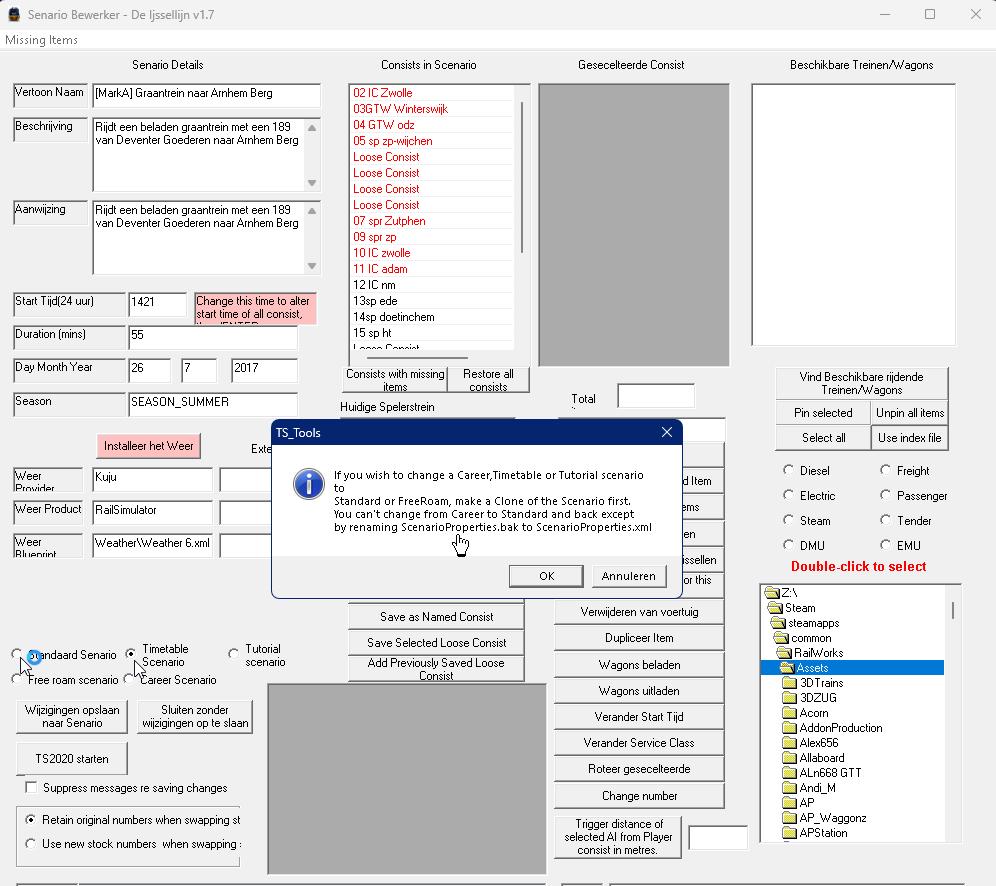Click the Start Tijd input field
The height and width of the screenshot is (886, 996).
click(157, 304)
